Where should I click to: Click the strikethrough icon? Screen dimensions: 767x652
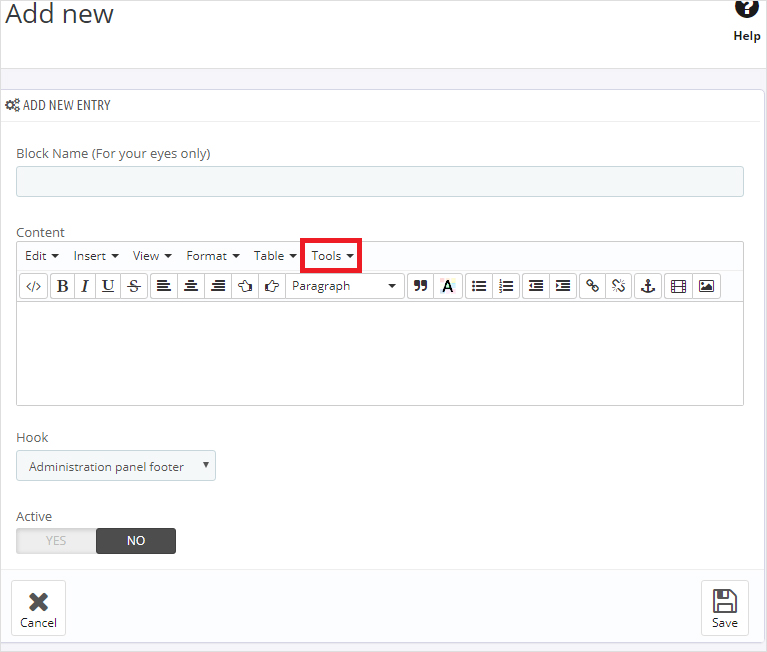(x=134, y=286)
